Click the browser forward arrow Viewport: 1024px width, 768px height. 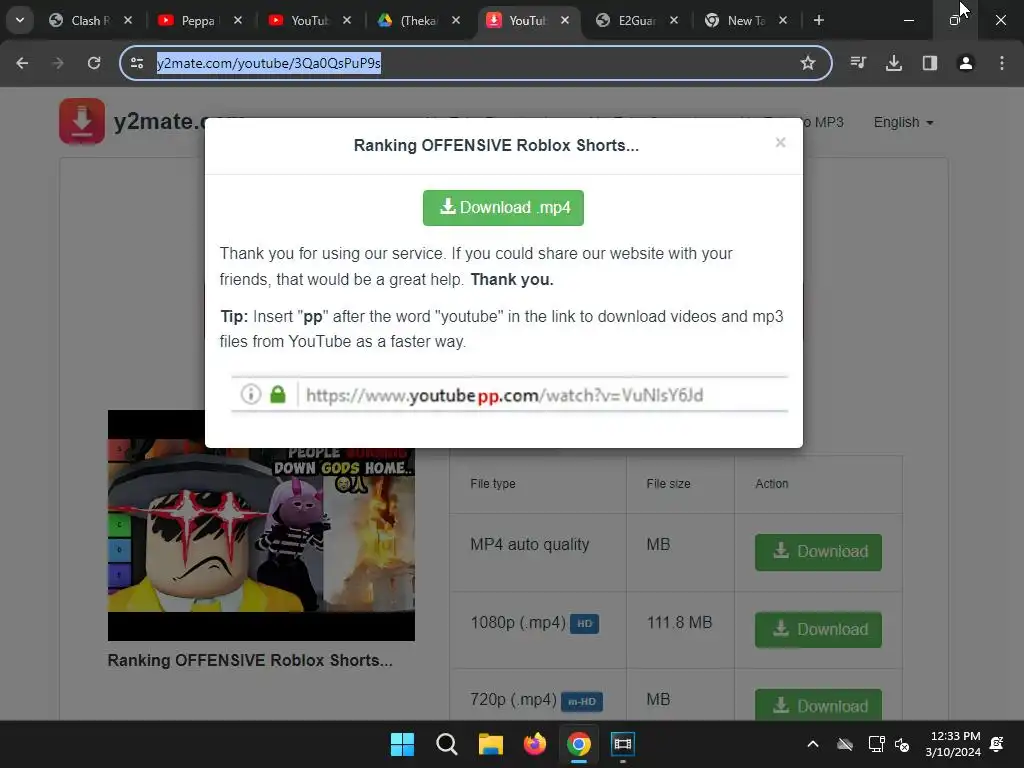[x=58, y=63]
